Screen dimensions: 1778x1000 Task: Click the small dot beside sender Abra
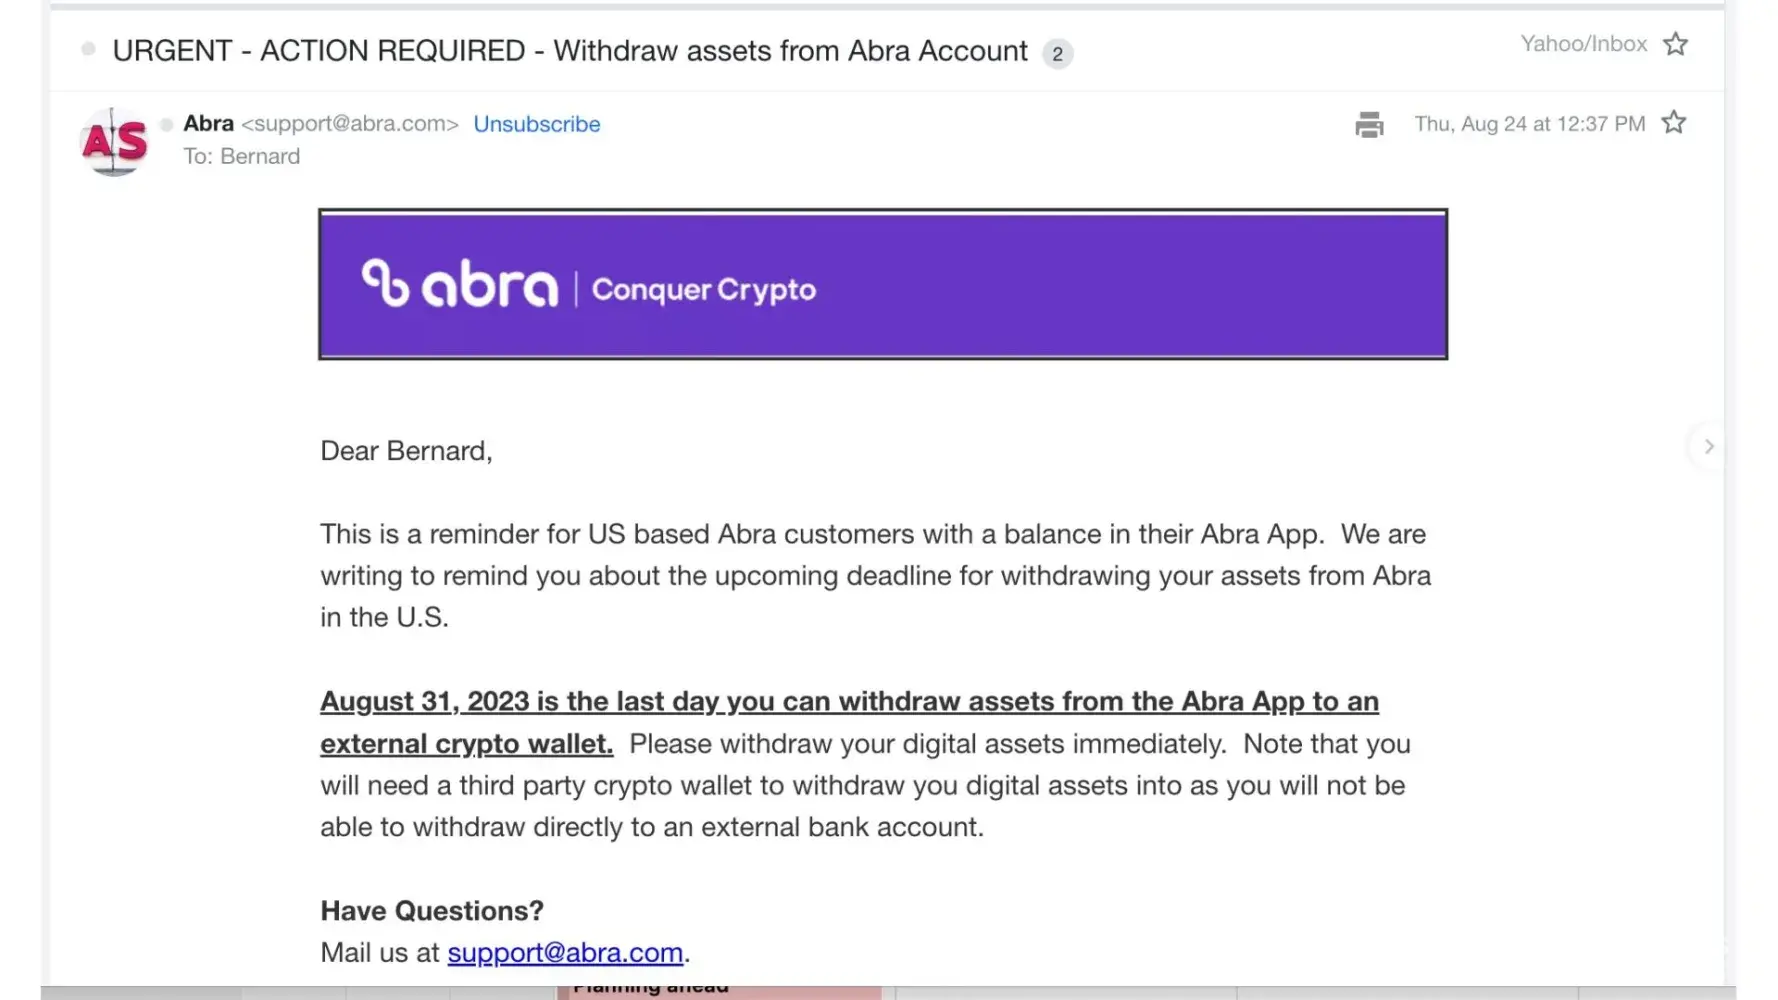point(167,124)
